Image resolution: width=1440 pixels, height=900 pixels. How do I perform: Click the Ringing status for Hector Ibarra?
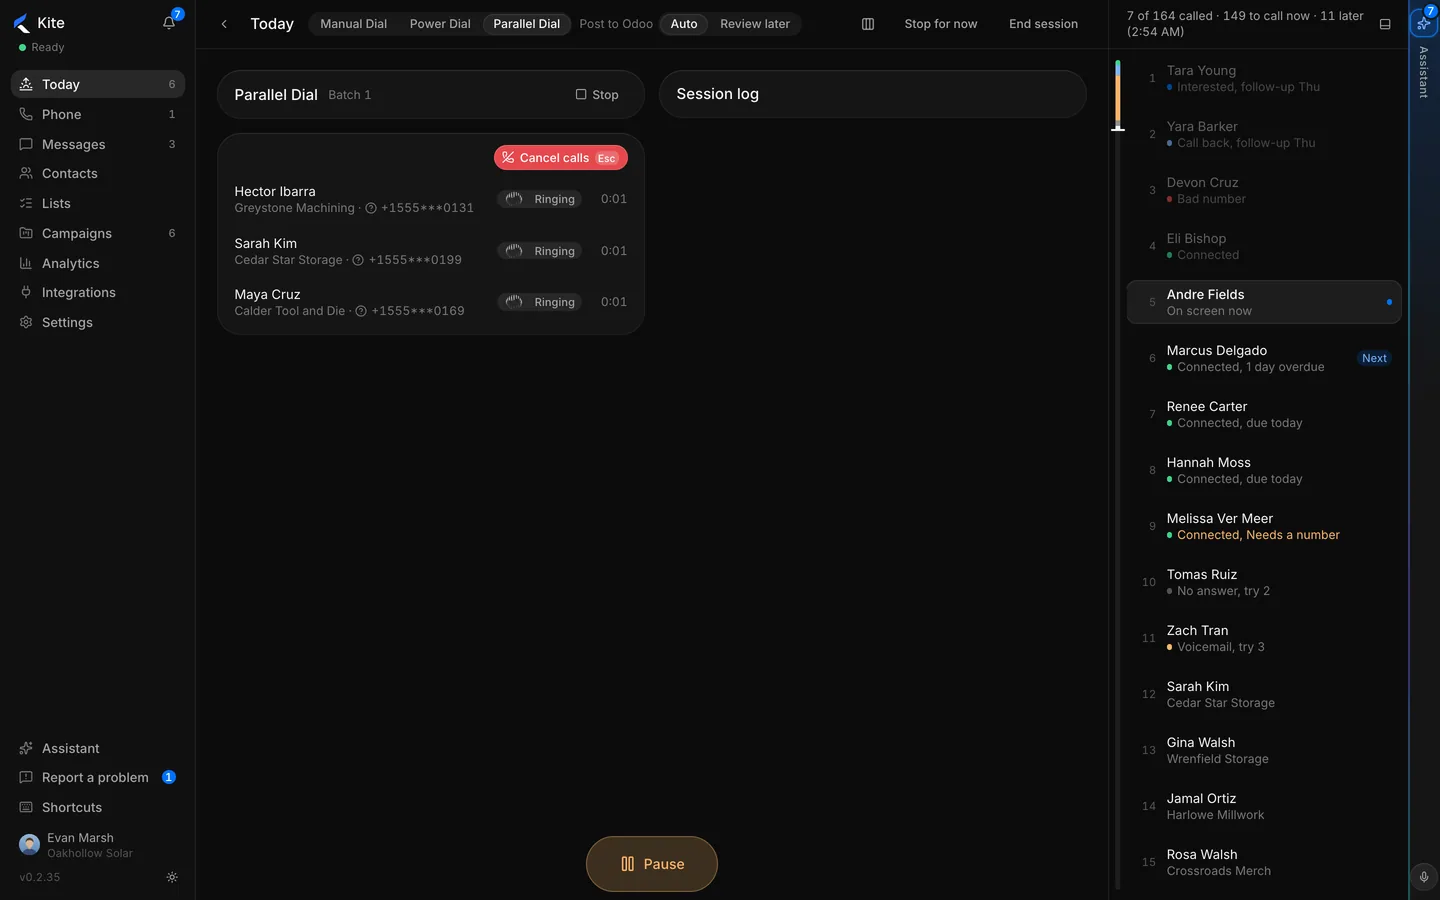[x=540, y=199]
